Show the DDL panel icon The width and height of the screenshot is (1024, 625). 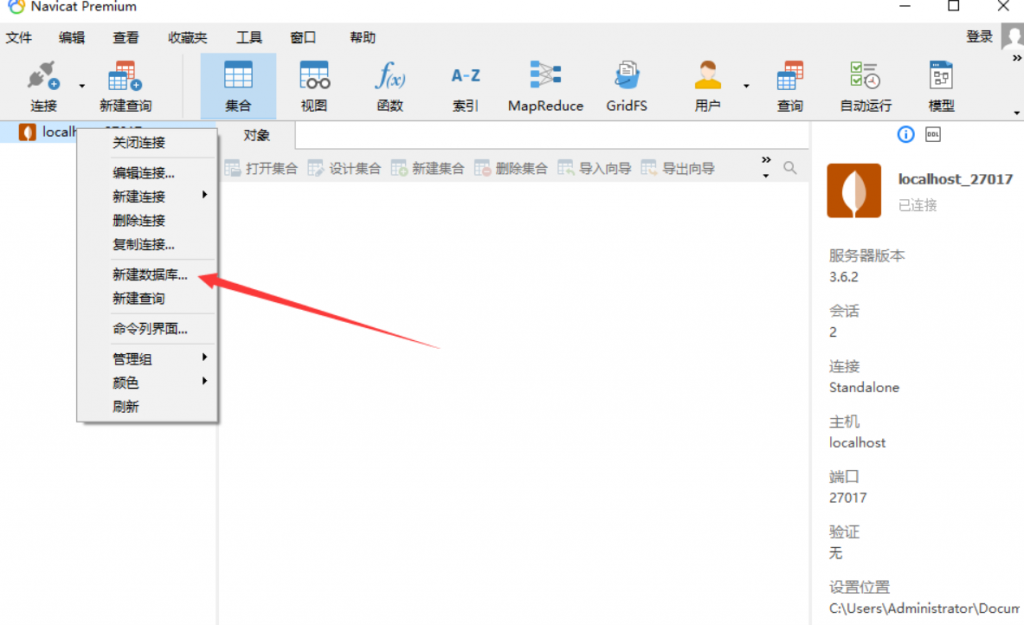[x=932, y=134]
